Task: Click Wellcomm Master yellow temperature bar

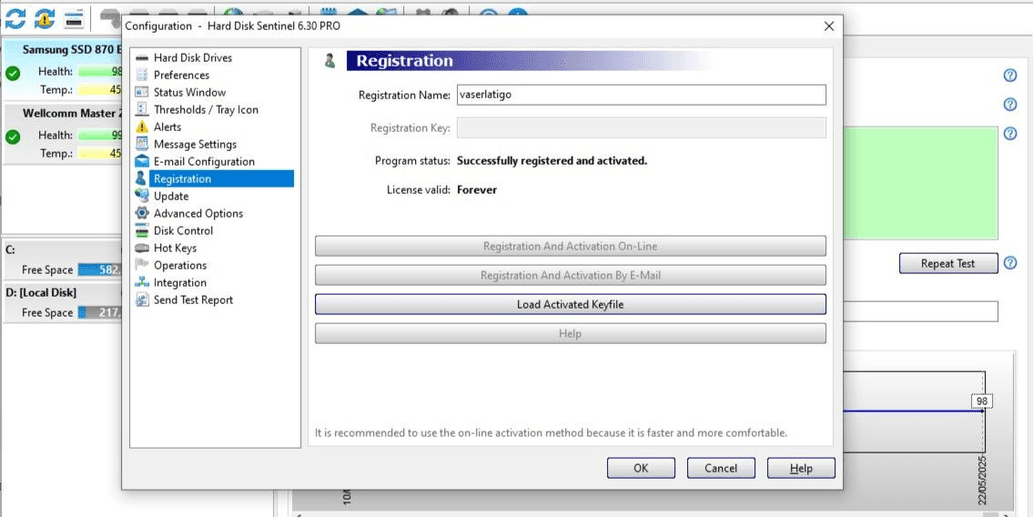Action: click(100, 153)
